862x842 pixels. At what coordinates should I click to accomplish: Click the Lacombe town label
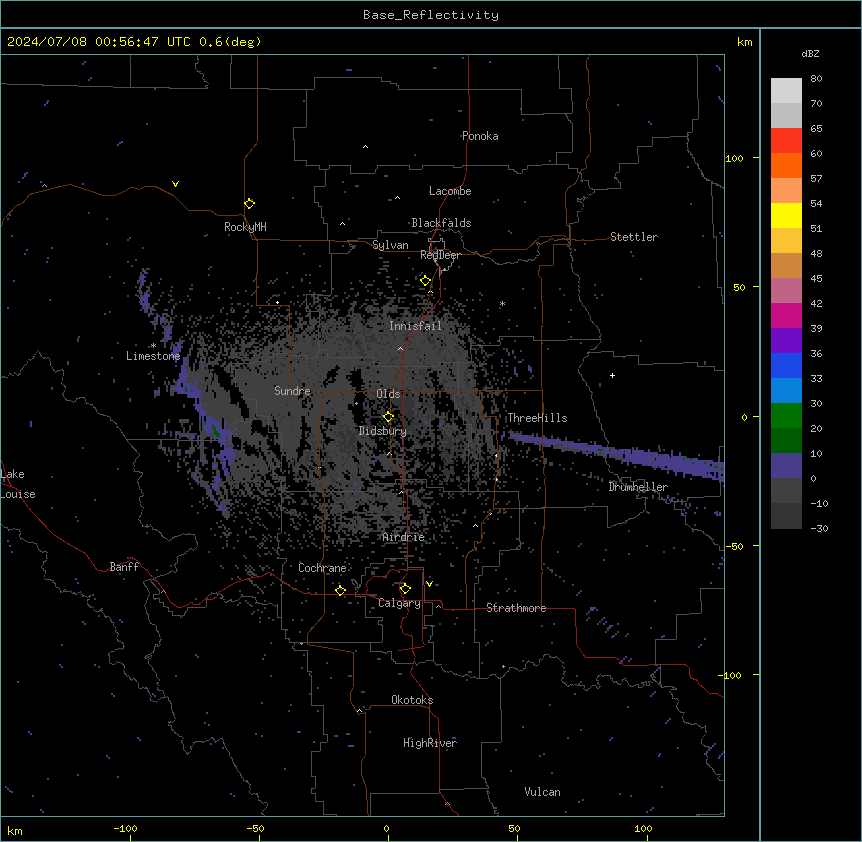tap(450, 191)
